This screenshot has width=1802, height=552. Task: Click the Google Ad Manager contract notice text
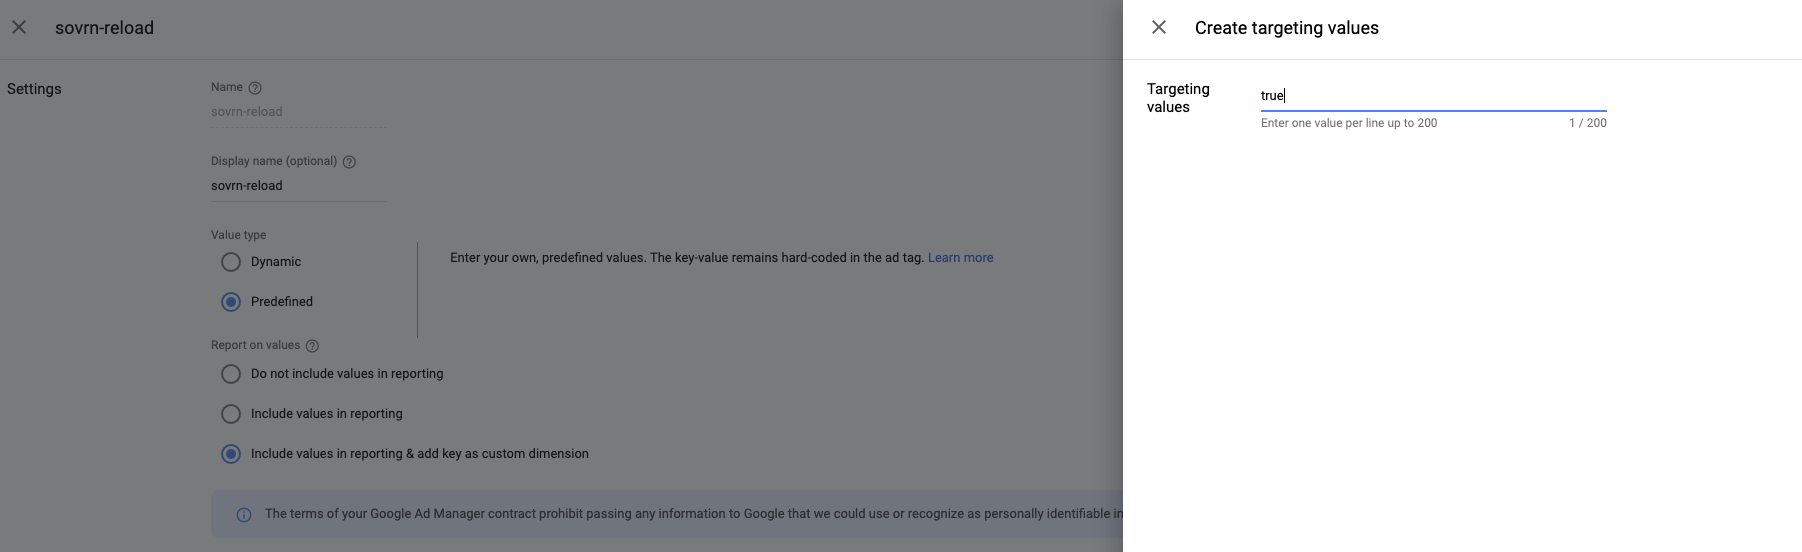point(690,514)
